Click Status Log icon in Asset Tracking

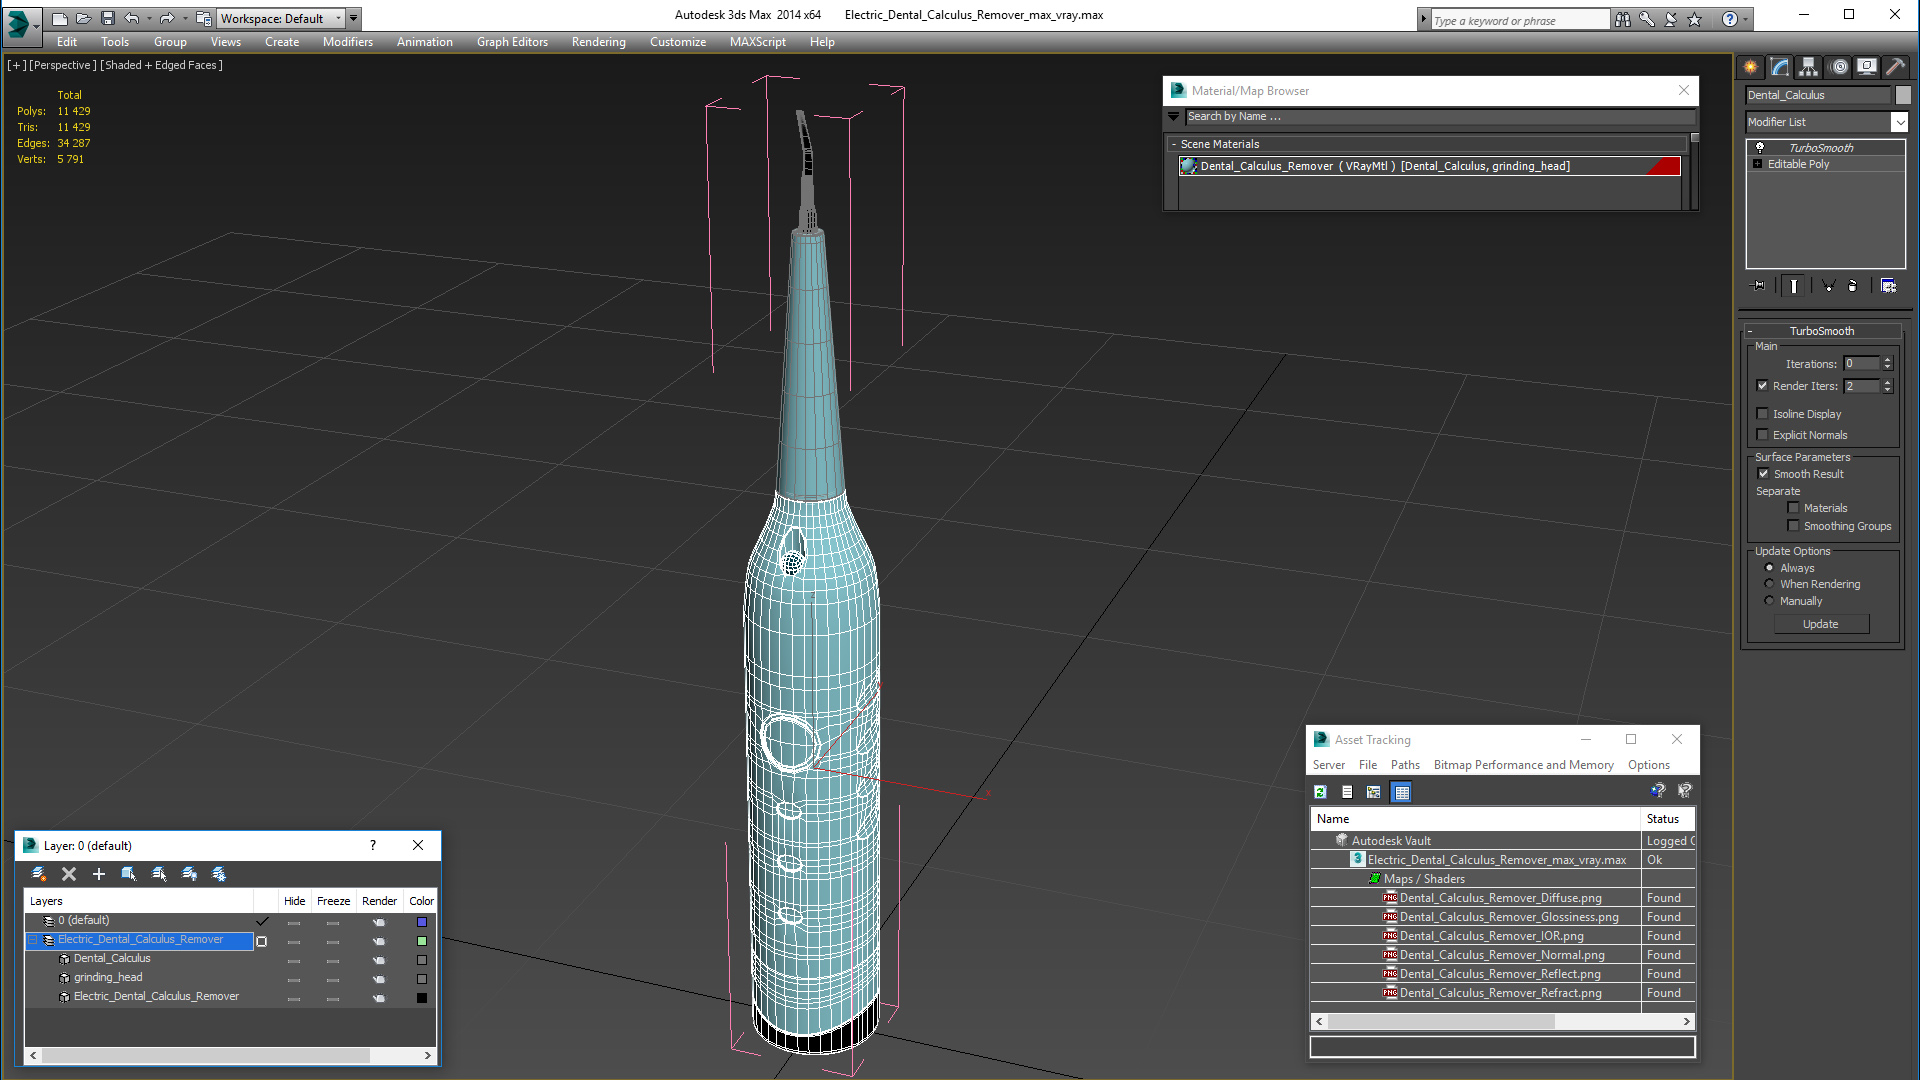tap(1347, 792)
